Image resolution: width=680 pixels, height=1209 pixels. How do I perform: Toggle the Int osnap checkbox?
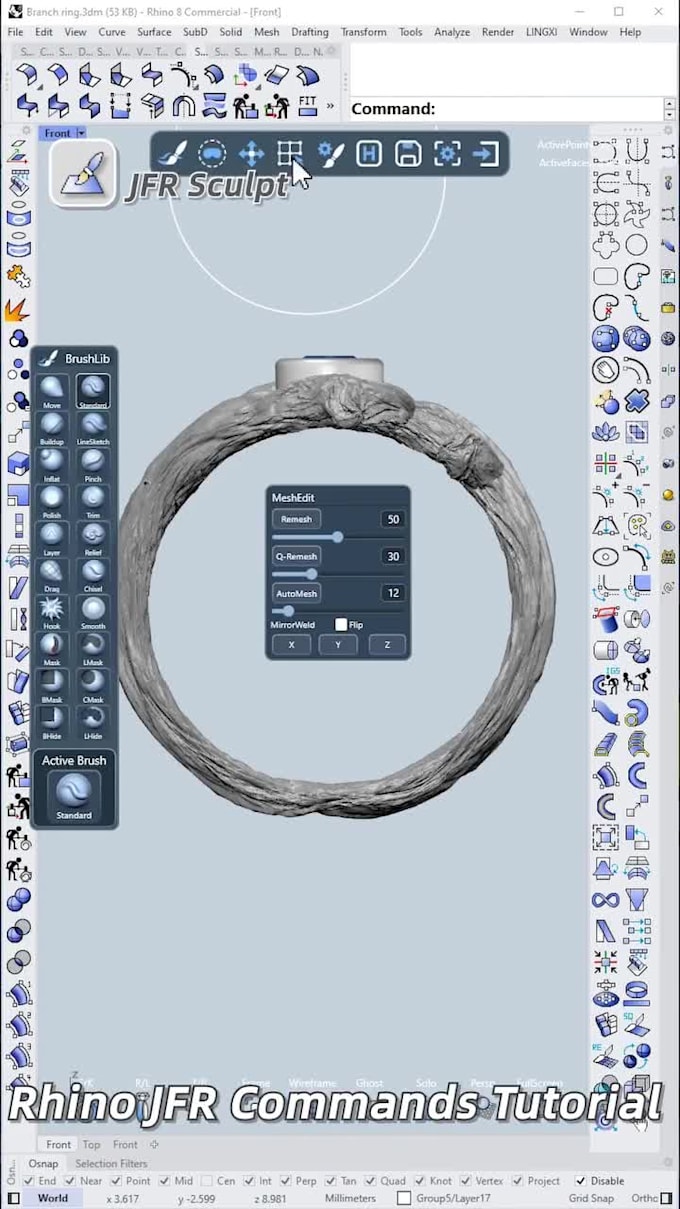pyautogui.click(x=248, y=1181)
